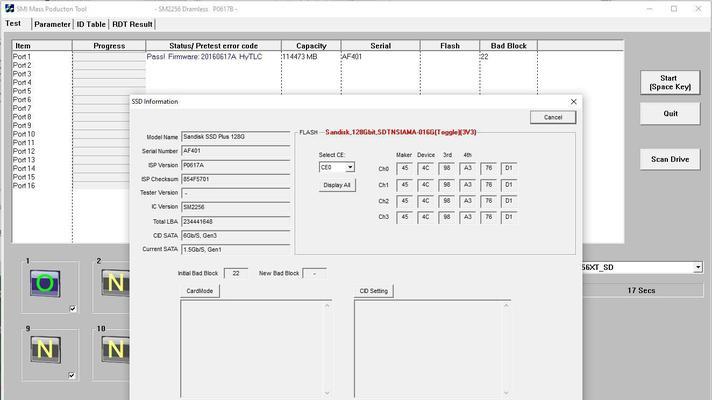Click the CID Setting button

(373, 291)
